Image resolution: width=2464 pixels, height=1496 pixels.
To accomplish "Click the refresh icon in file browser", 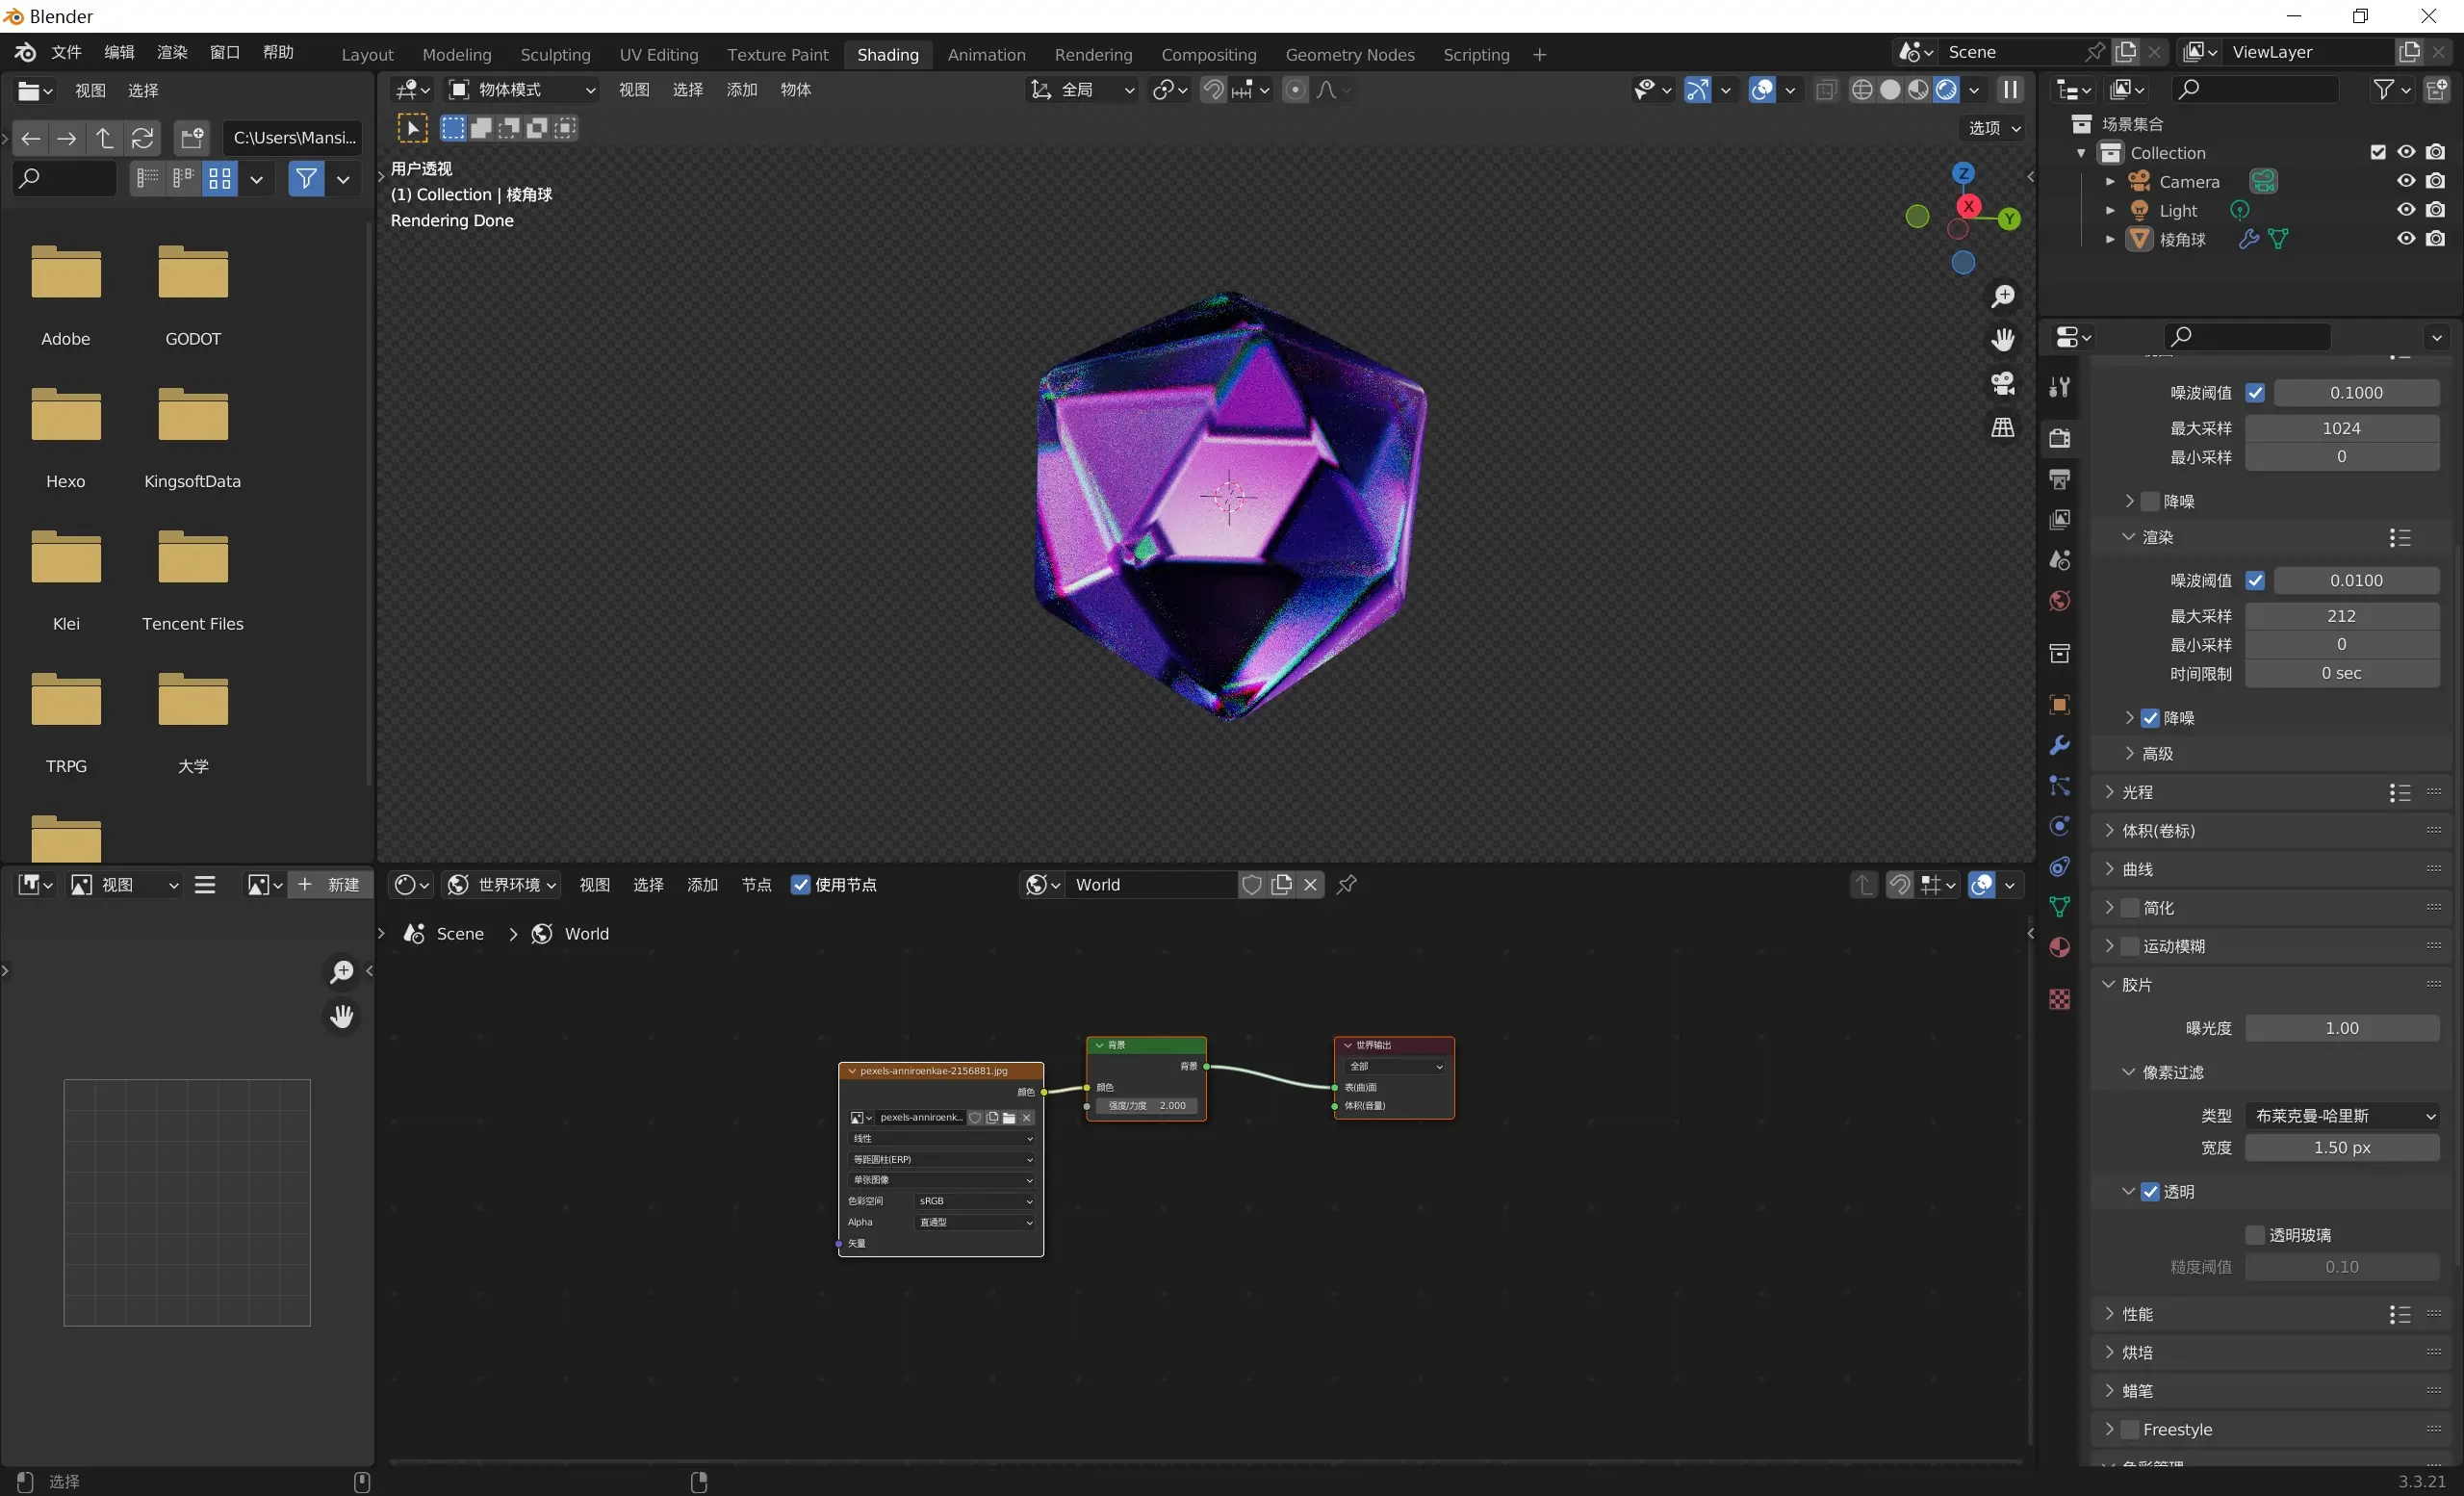I will click(x=143, y=138).
